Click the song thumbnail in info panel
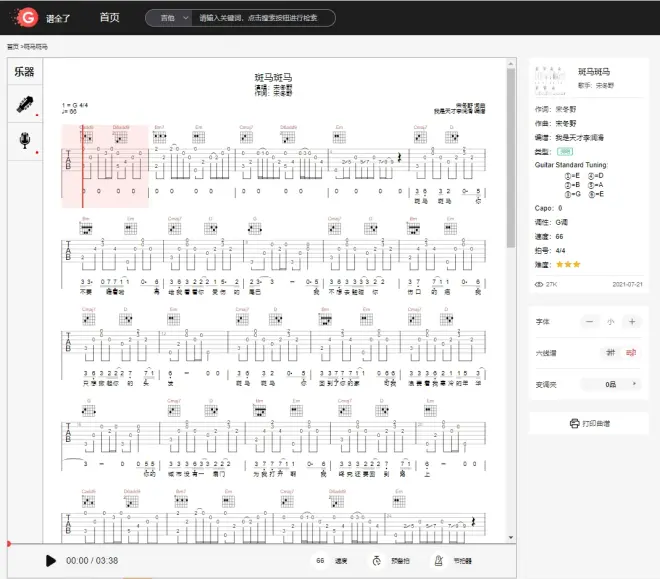This screenshot has height=579, width=660. pos(551,79)
